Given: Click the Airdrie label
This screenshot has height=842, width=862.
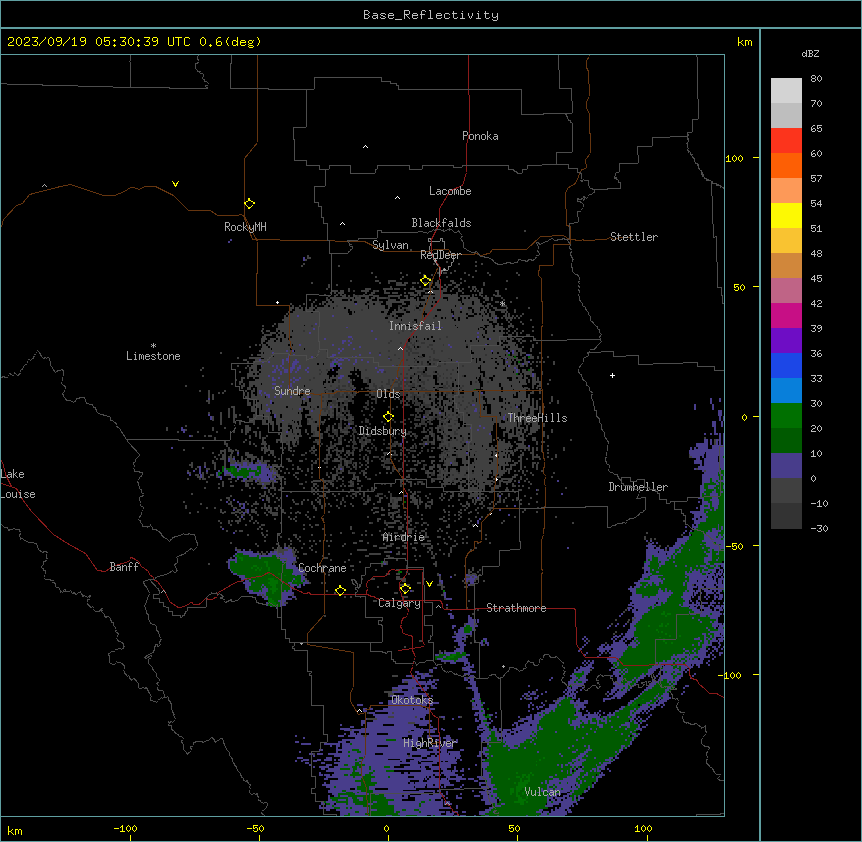Looking at the screenshot, I should 404,537.
